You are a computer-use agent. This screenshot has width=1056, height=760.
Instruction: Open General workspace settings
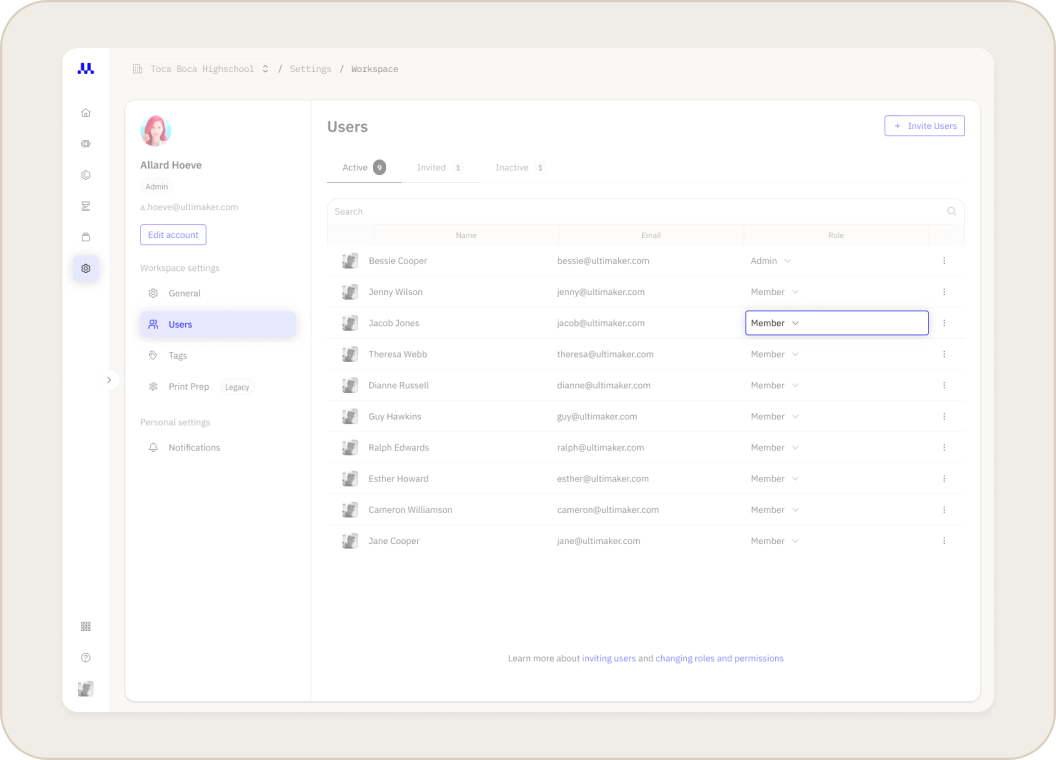(x=218, y=293)
